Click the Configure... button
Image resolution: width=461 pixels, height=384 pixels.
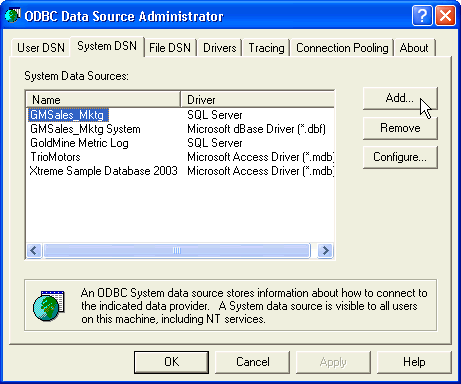pos(400,157)
